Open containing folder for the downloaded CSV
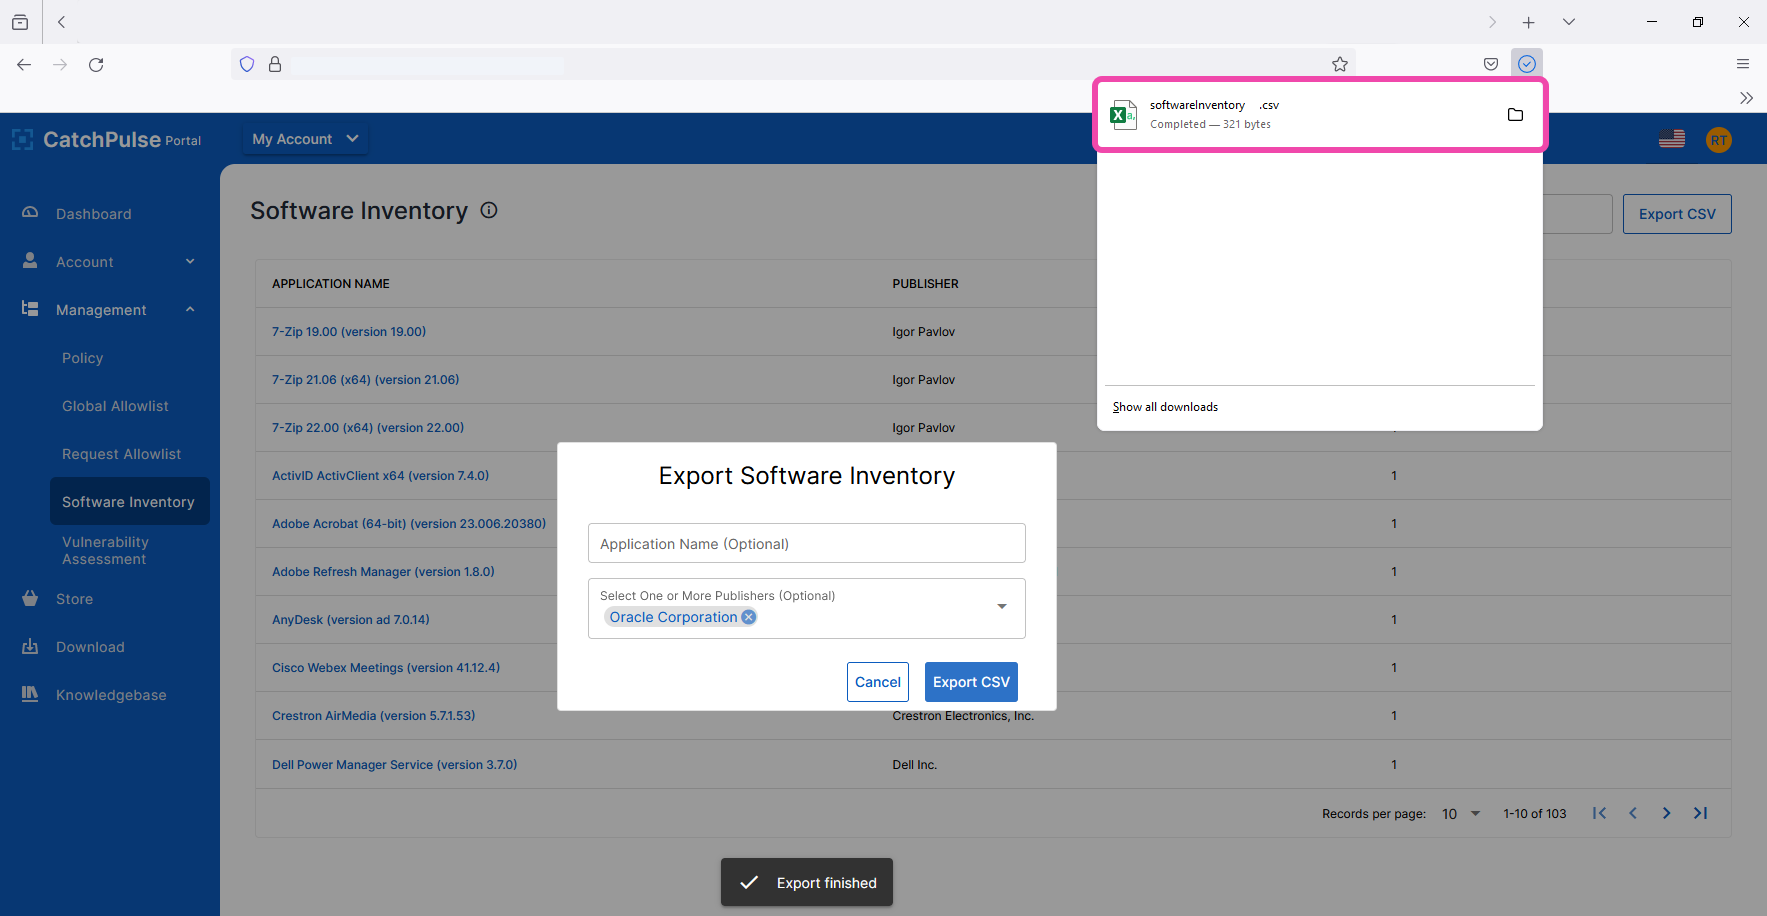1767x916 pixels. click(x=1515, y=115)
